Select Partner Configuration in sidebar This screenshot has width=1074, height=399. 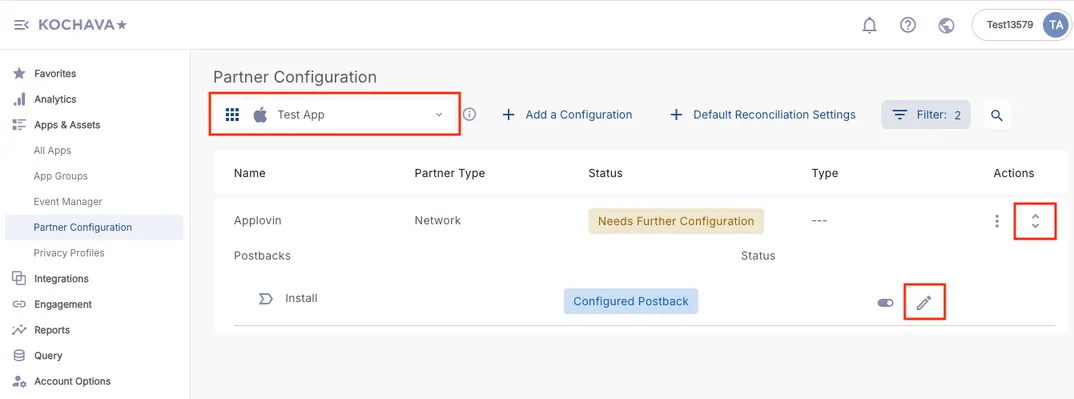coord(94,227)
